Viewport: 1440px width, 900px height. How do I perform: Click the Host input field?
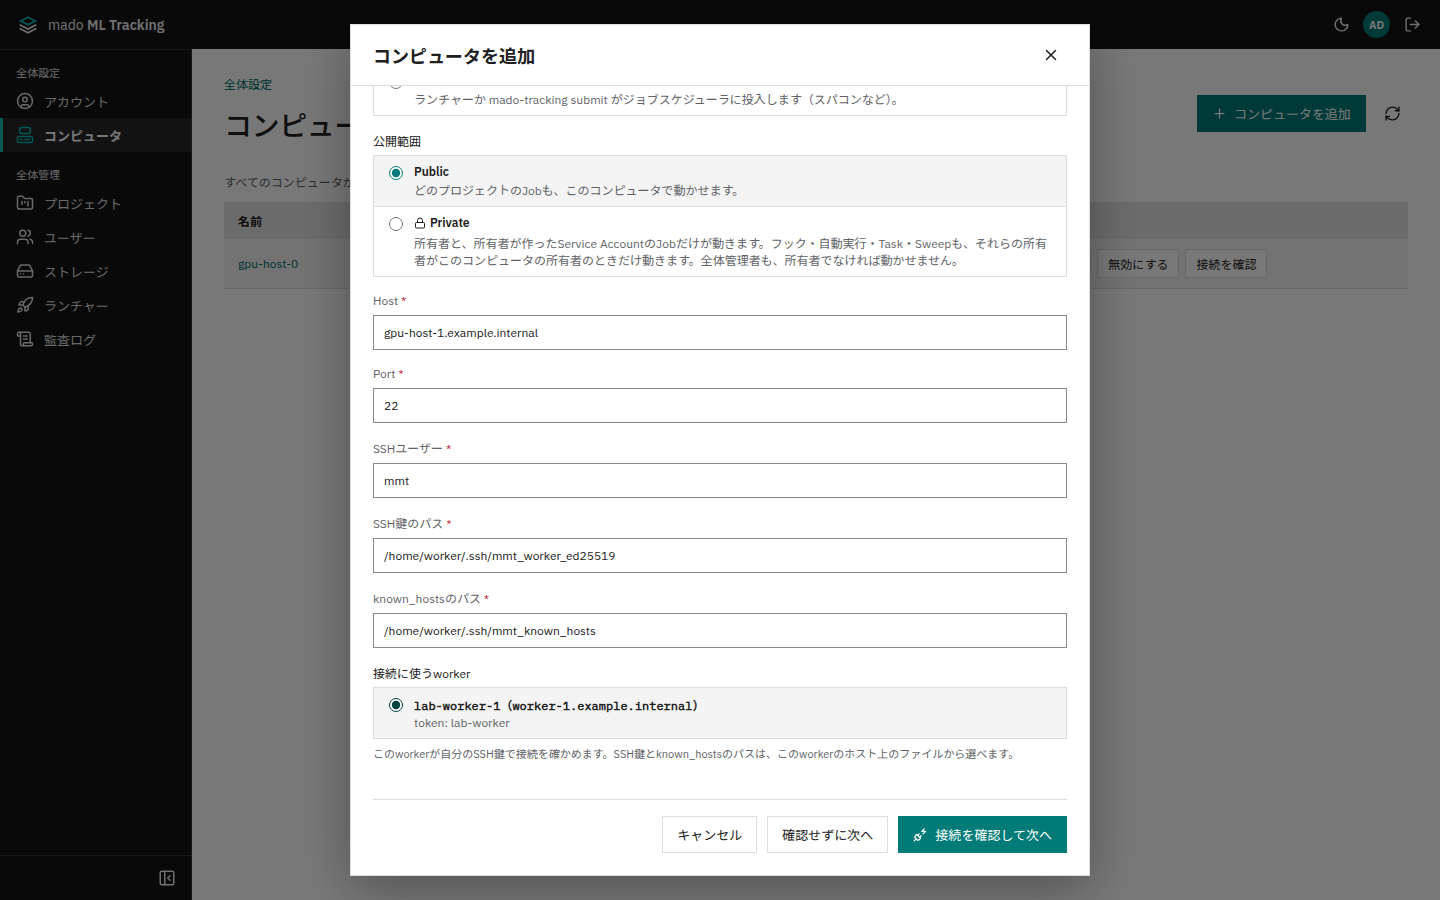[x=720, y=333]
